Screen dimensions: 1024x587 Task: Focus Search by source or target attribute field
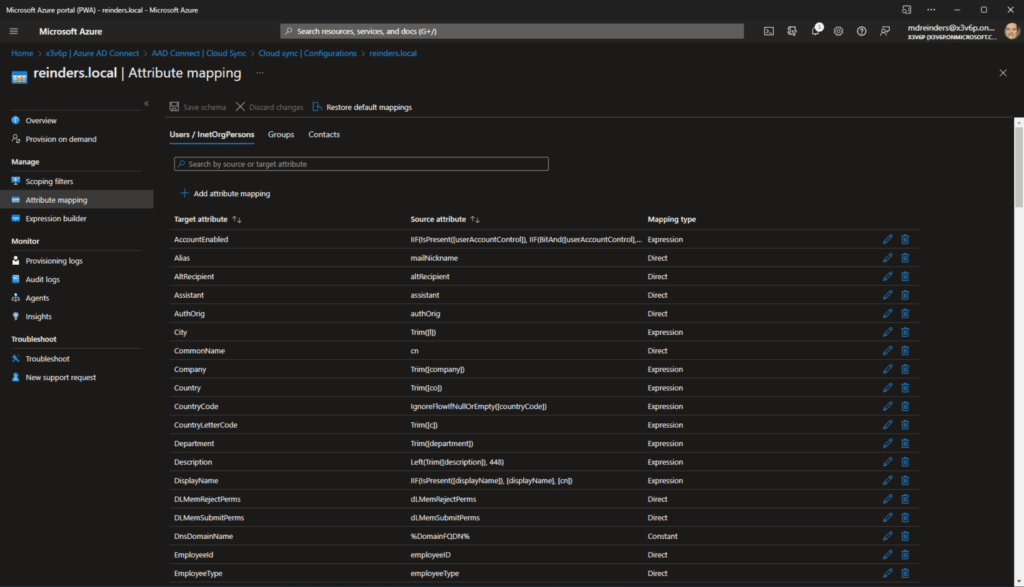[x=361, y=164]
